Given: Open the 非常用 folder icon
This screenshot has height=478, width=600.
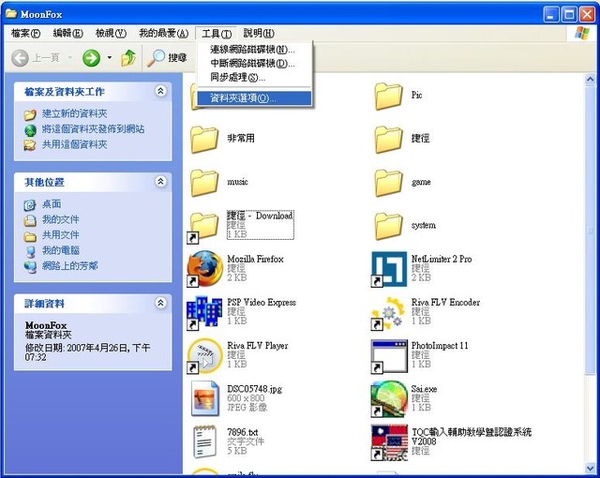Looking at the screenshot, I should tap(204, 139).
